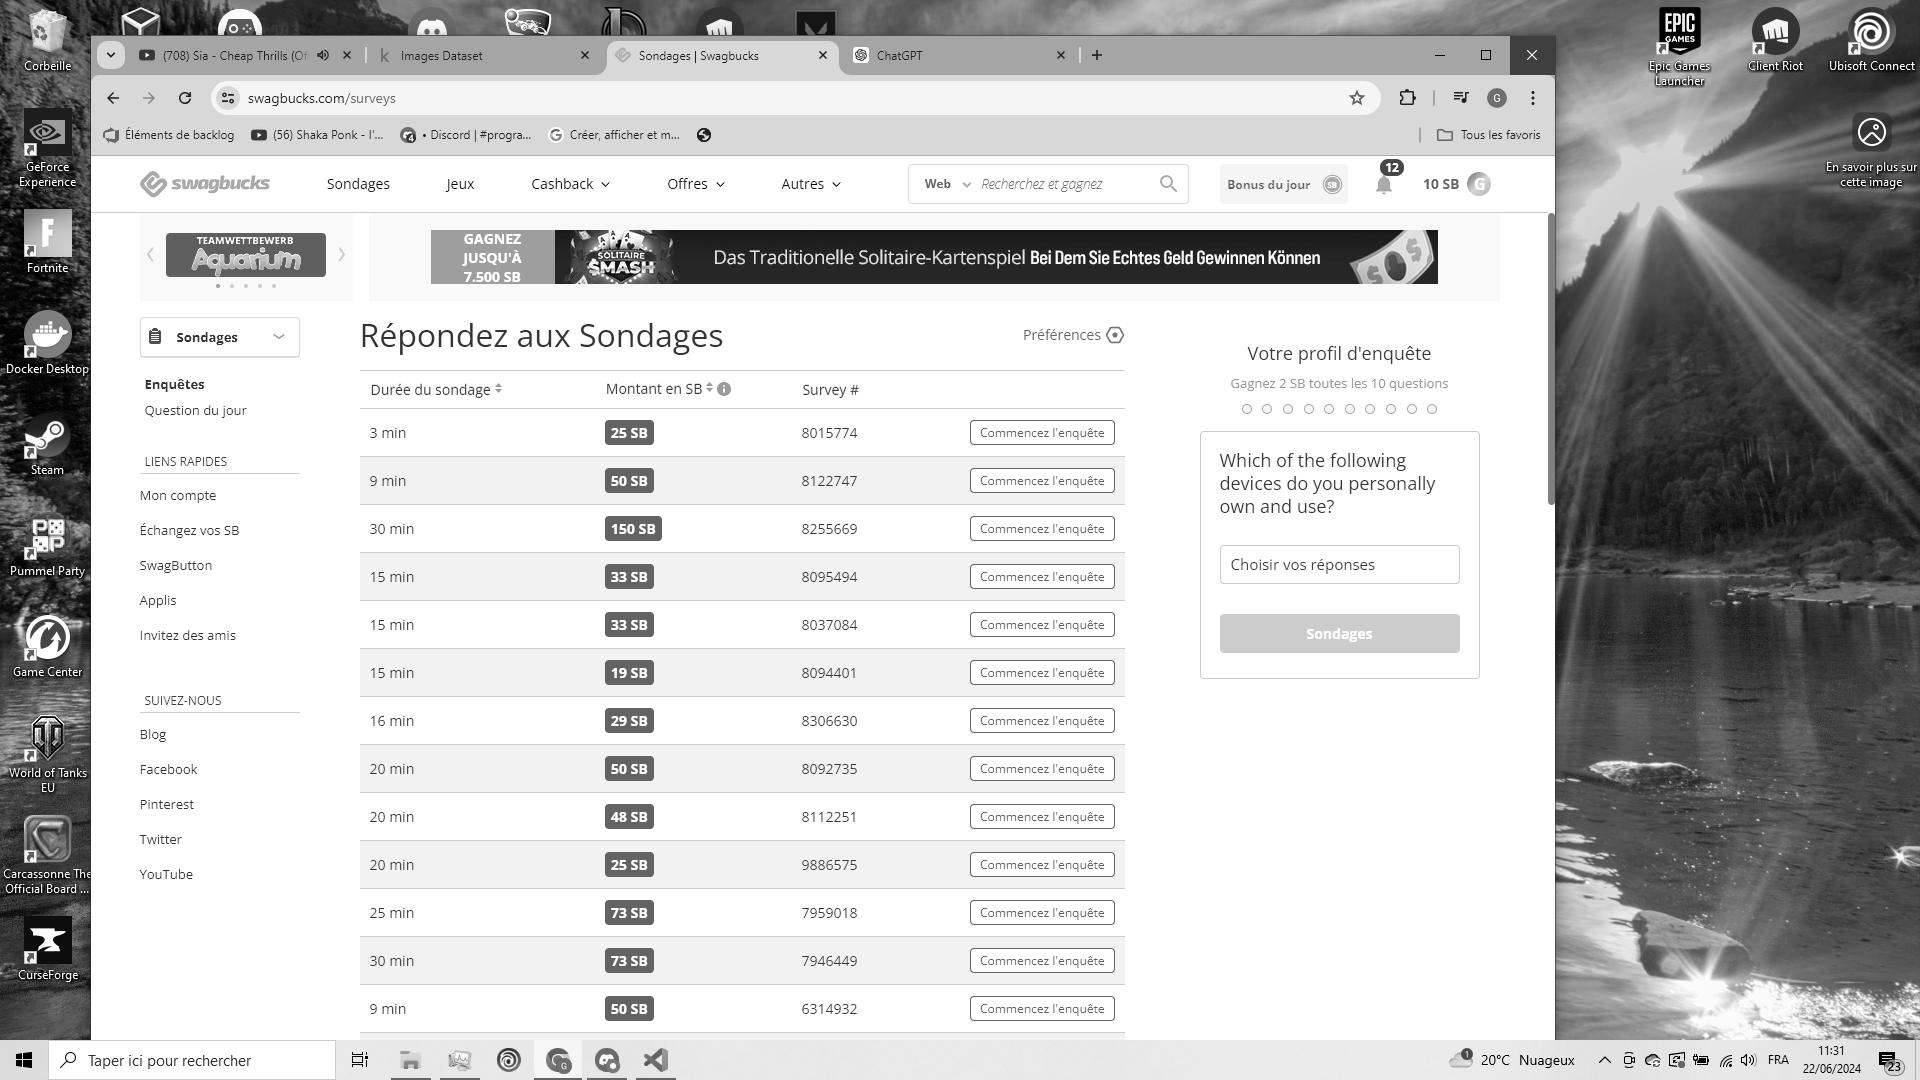This screenshot has width=1920, height=1080.
Task: Select the CurseForge desktop icon
Action: click(47, 950)
